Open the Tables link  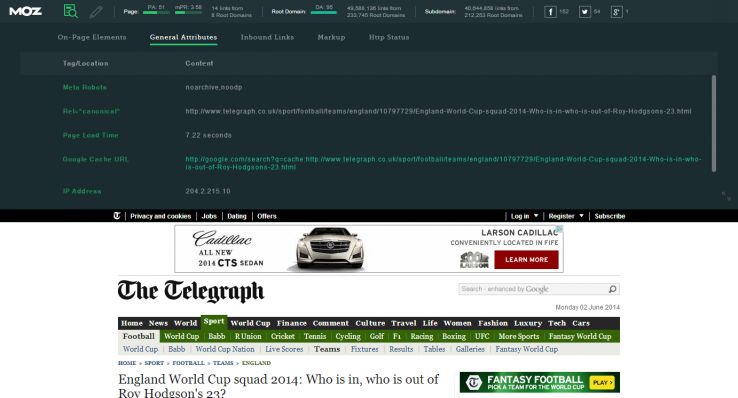(x=434, y=349)
